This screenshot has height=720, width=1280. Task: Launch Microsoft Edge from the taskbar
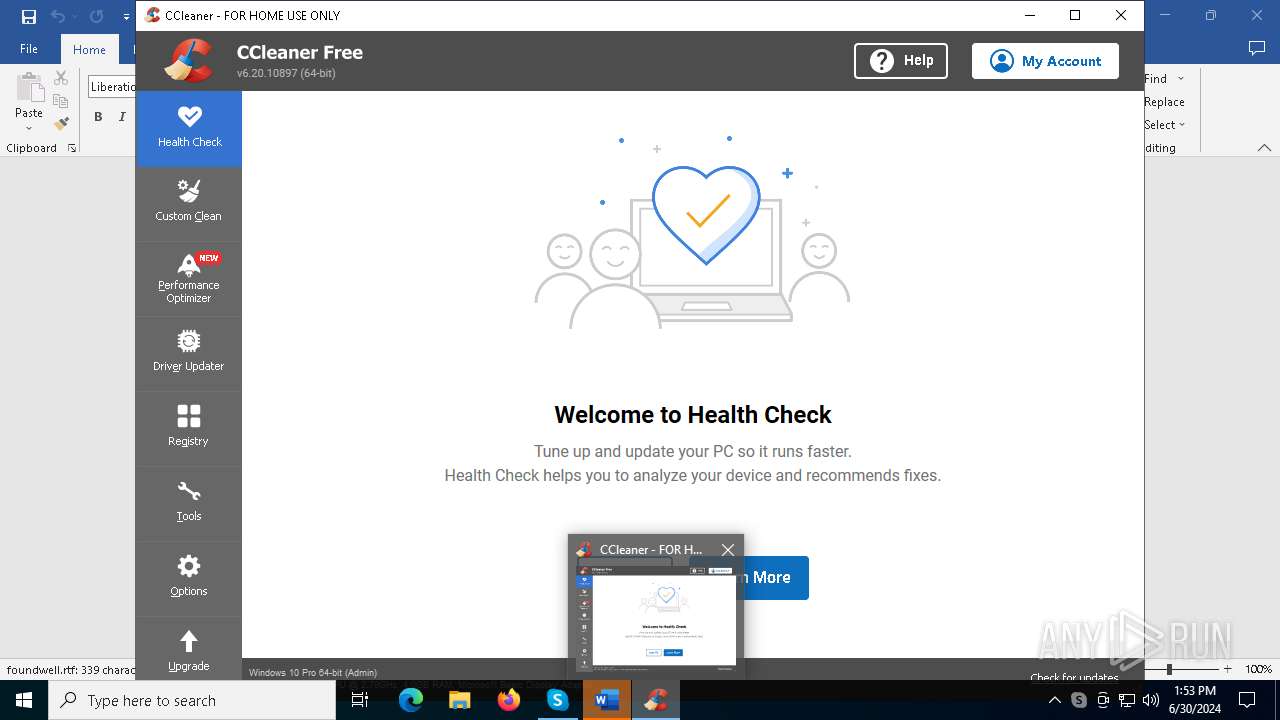tap(411, 700)
